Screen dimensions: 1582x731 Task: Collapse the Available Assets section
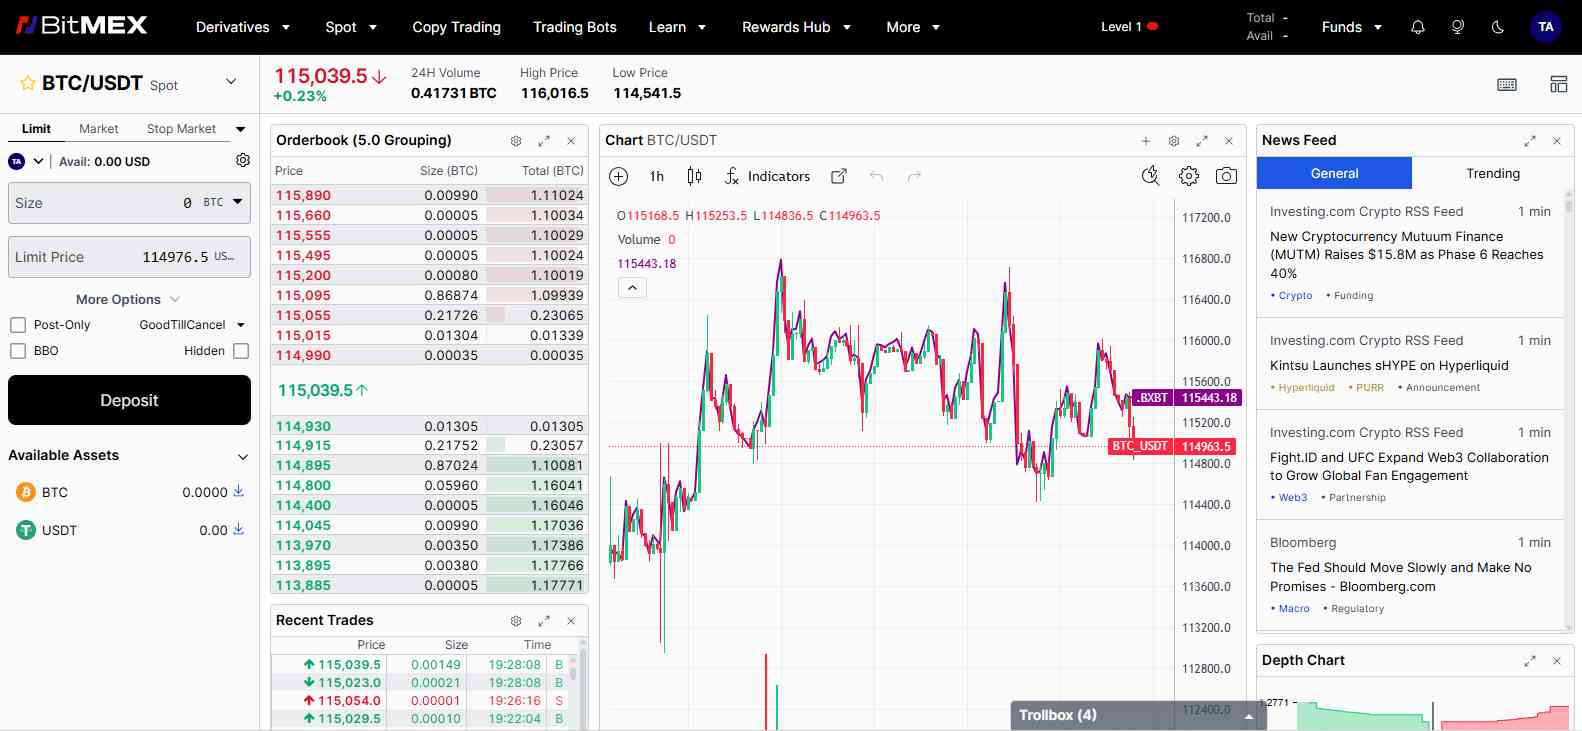242,456
